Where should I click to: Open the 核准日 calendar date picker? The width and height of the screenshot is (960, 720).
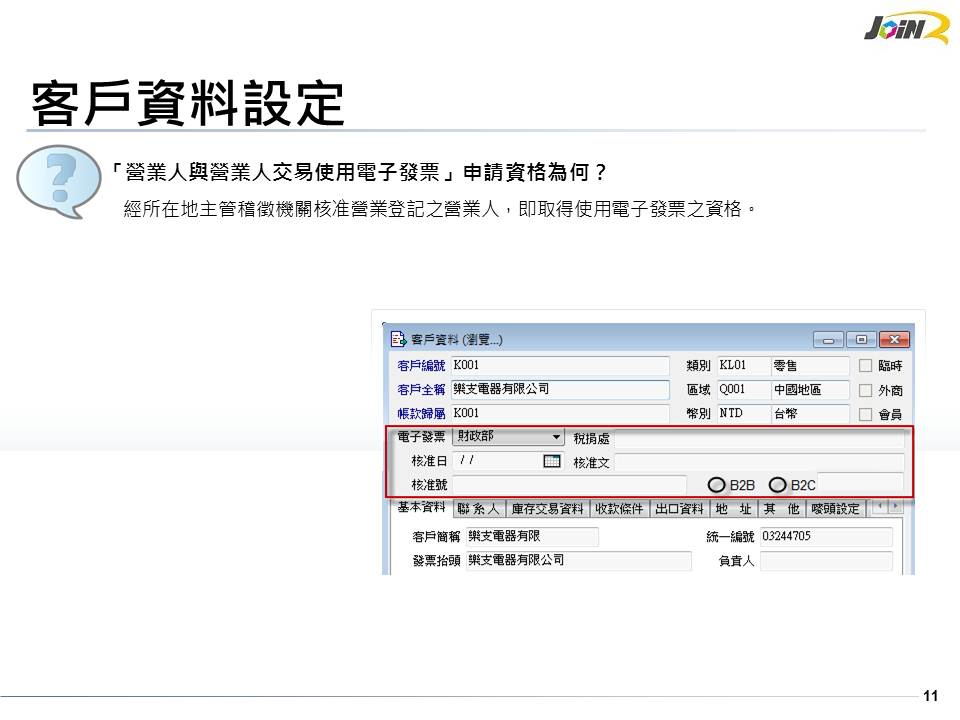point(552,461)
